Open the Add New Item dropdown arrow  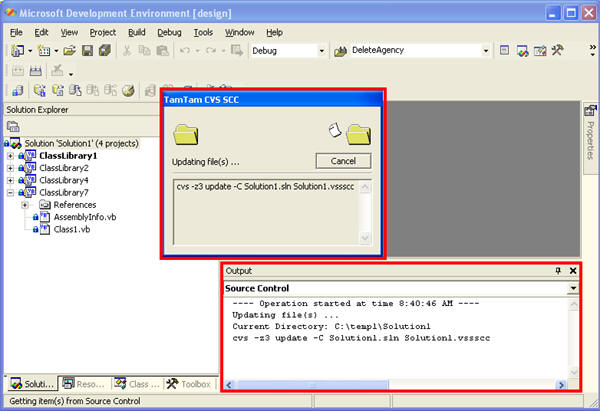pyautogui.click(x=56, y=51)
